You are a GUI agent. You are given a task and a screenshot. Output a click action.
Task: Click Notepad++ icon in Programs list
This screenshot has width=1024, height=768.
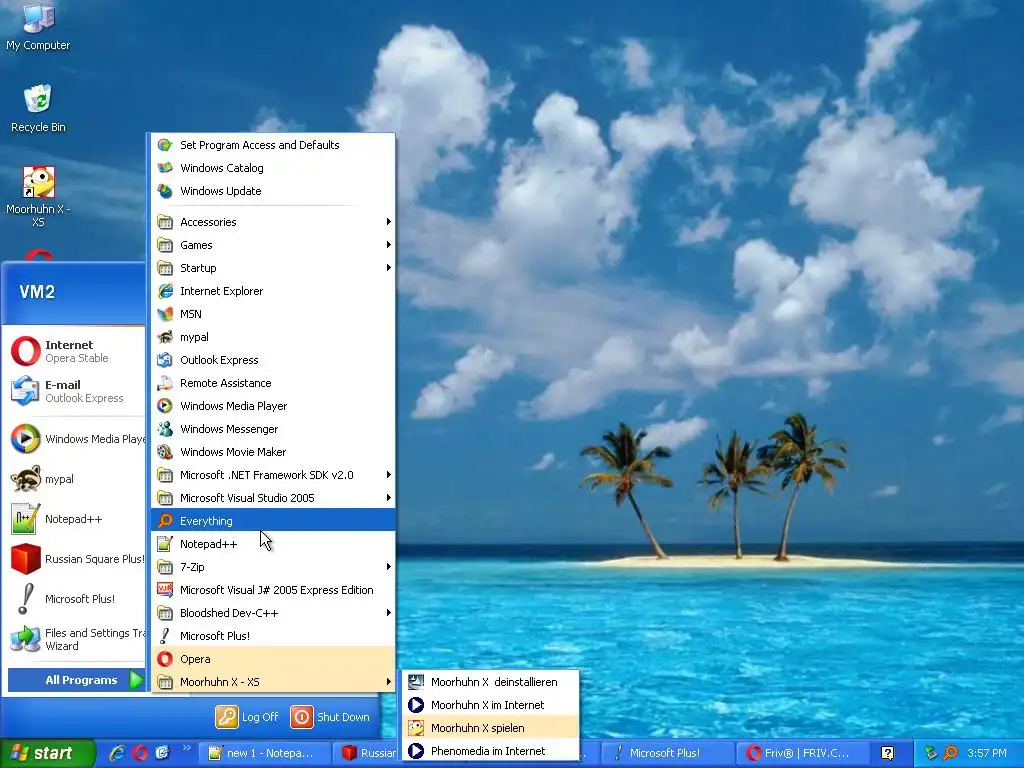point(165,544)
